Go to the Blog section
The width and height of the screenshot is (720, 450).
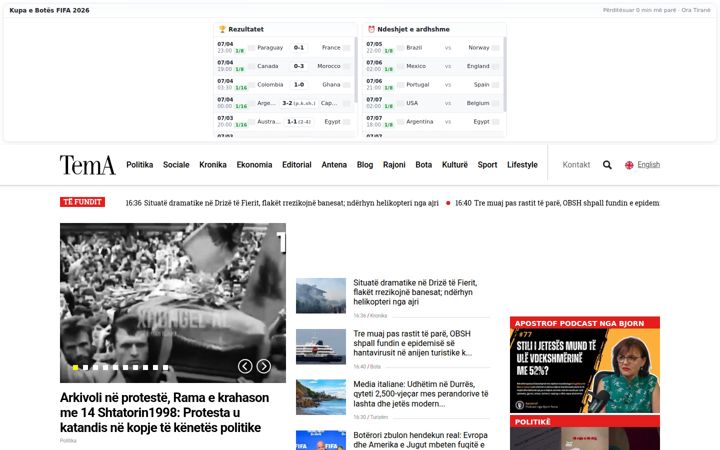point(365,165)
